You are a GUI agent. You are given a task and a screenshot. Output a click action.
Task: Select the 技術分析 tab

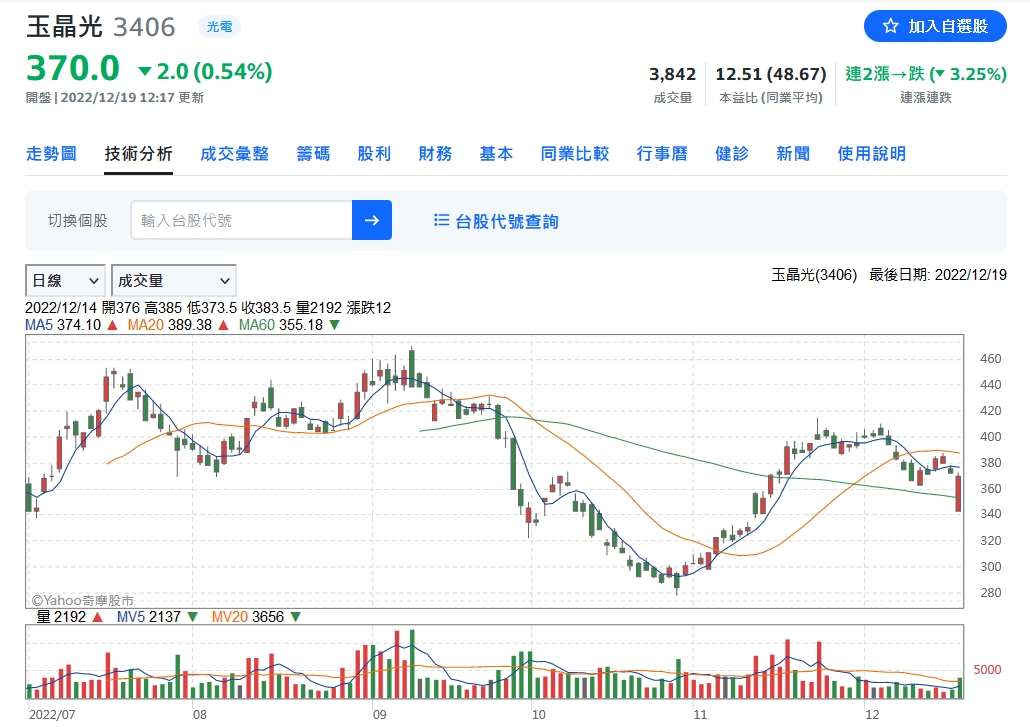click(139, 154)
